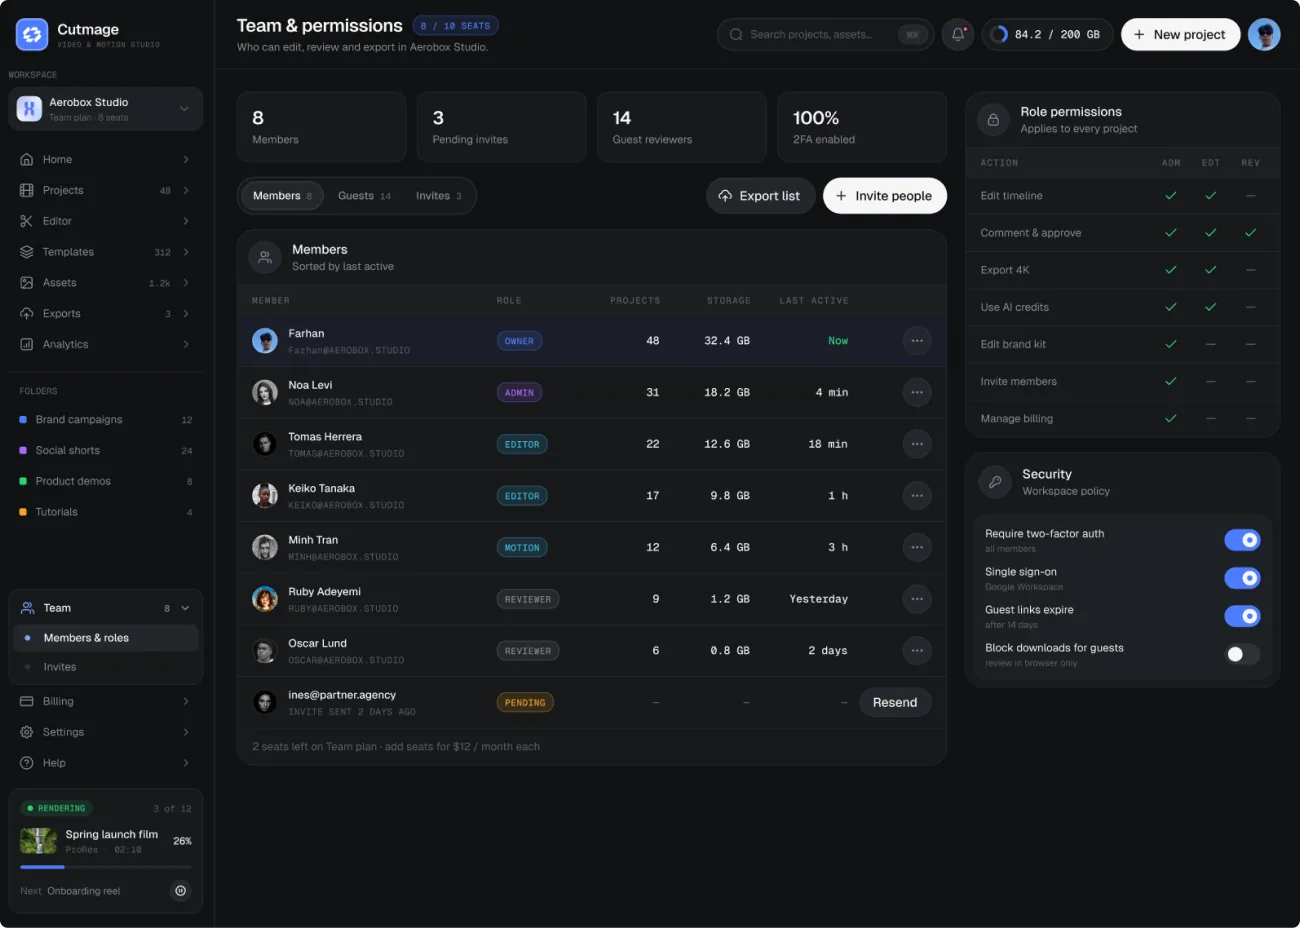Click the Templates layers icon
The image size is (1300, 928).
tap(27, 252)
